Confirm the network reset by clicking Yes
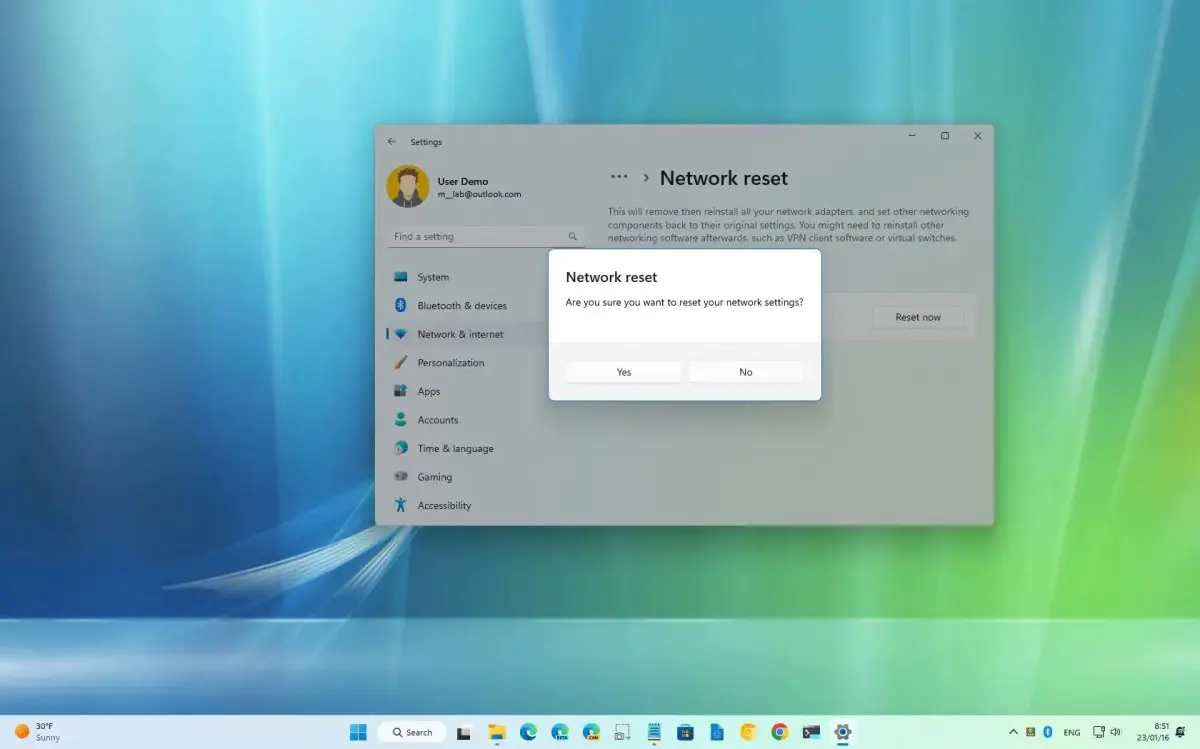Image resolution: width=1200 pixels, height=749 pixels. click(x=623, y=371)
